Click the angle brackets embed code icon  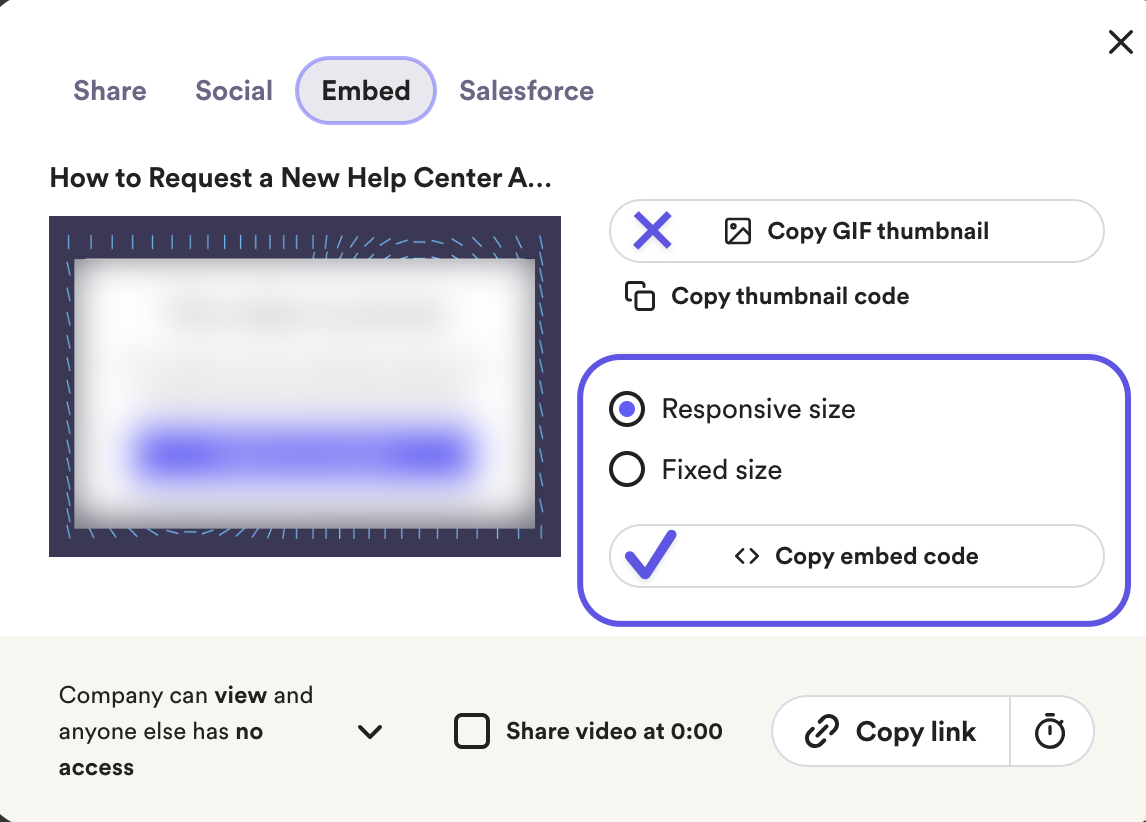coord(746,557)
